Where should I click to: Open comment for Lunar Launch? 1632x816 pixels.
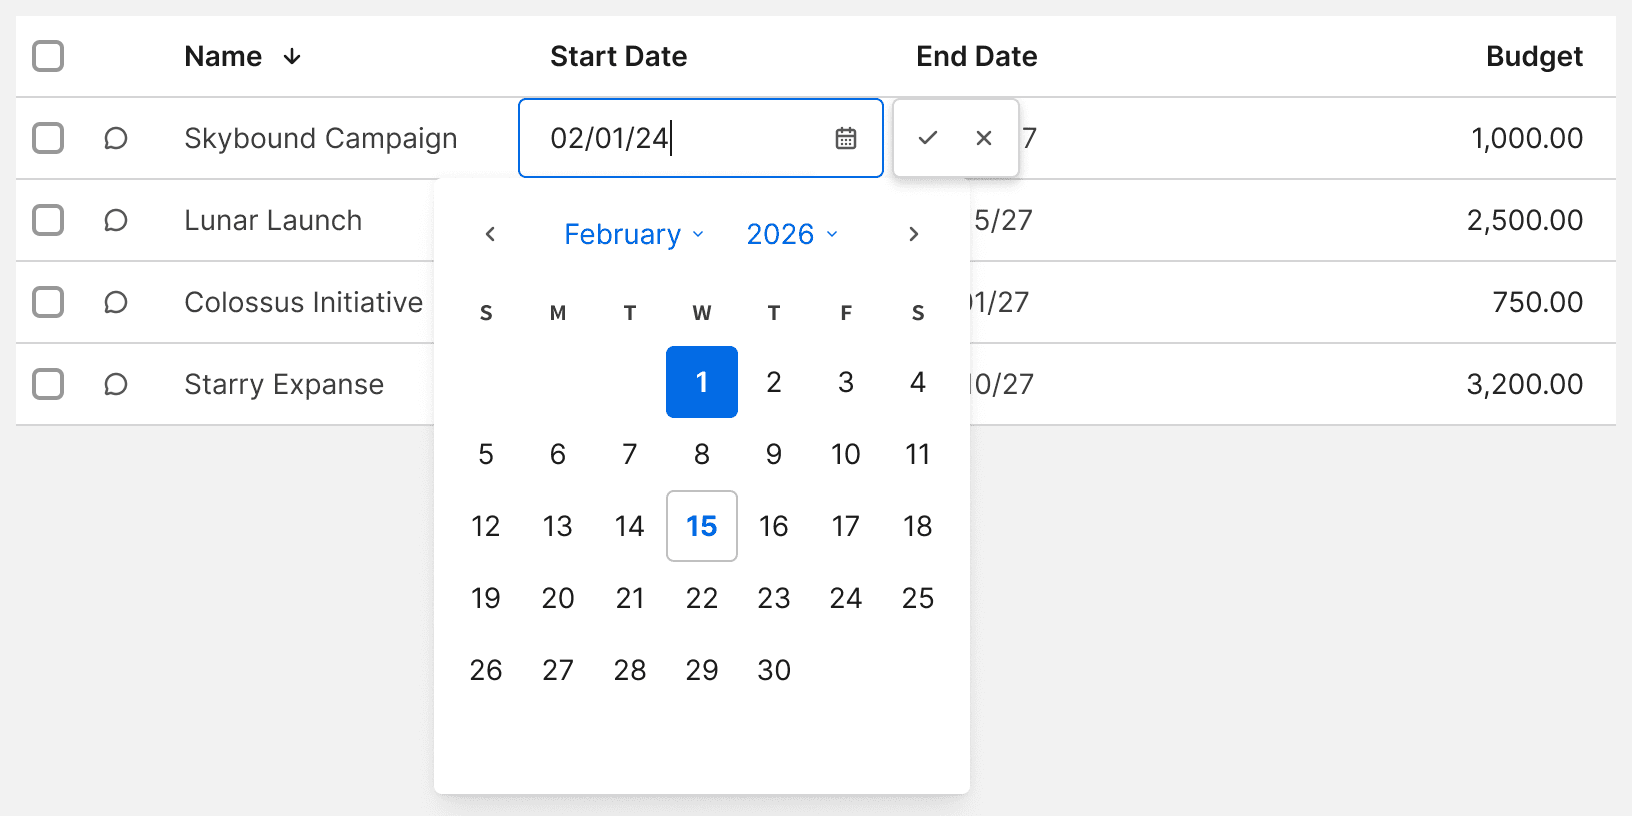[116, 220]
